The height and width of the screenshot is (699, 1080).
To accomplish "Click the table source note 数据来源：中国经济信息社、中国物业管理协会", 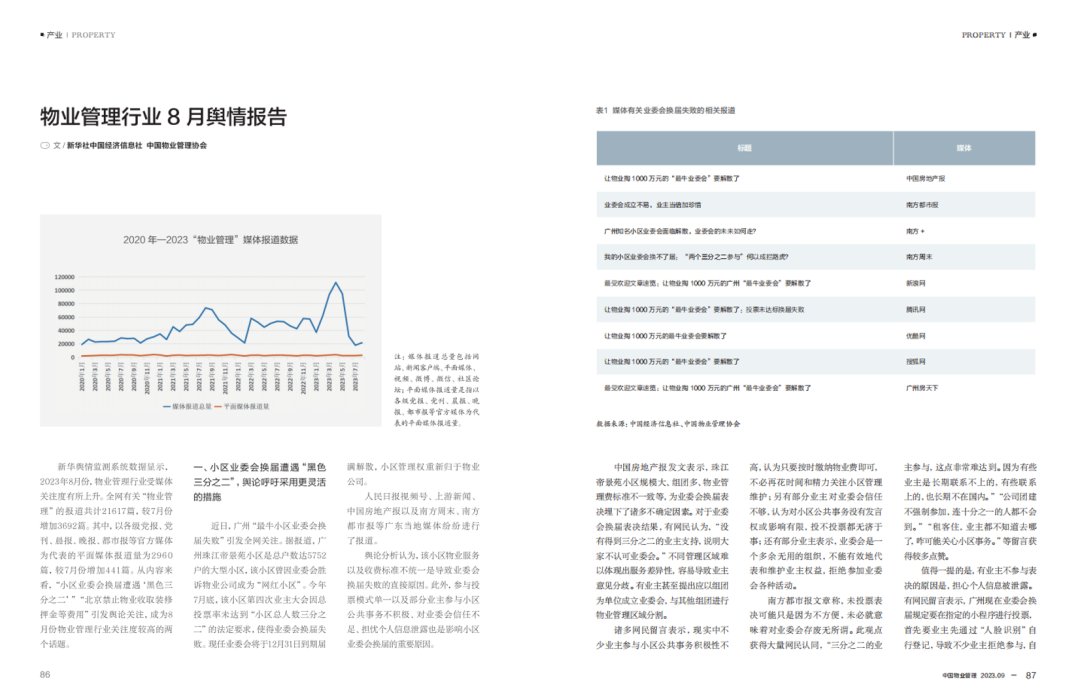I will click(668, 424).
